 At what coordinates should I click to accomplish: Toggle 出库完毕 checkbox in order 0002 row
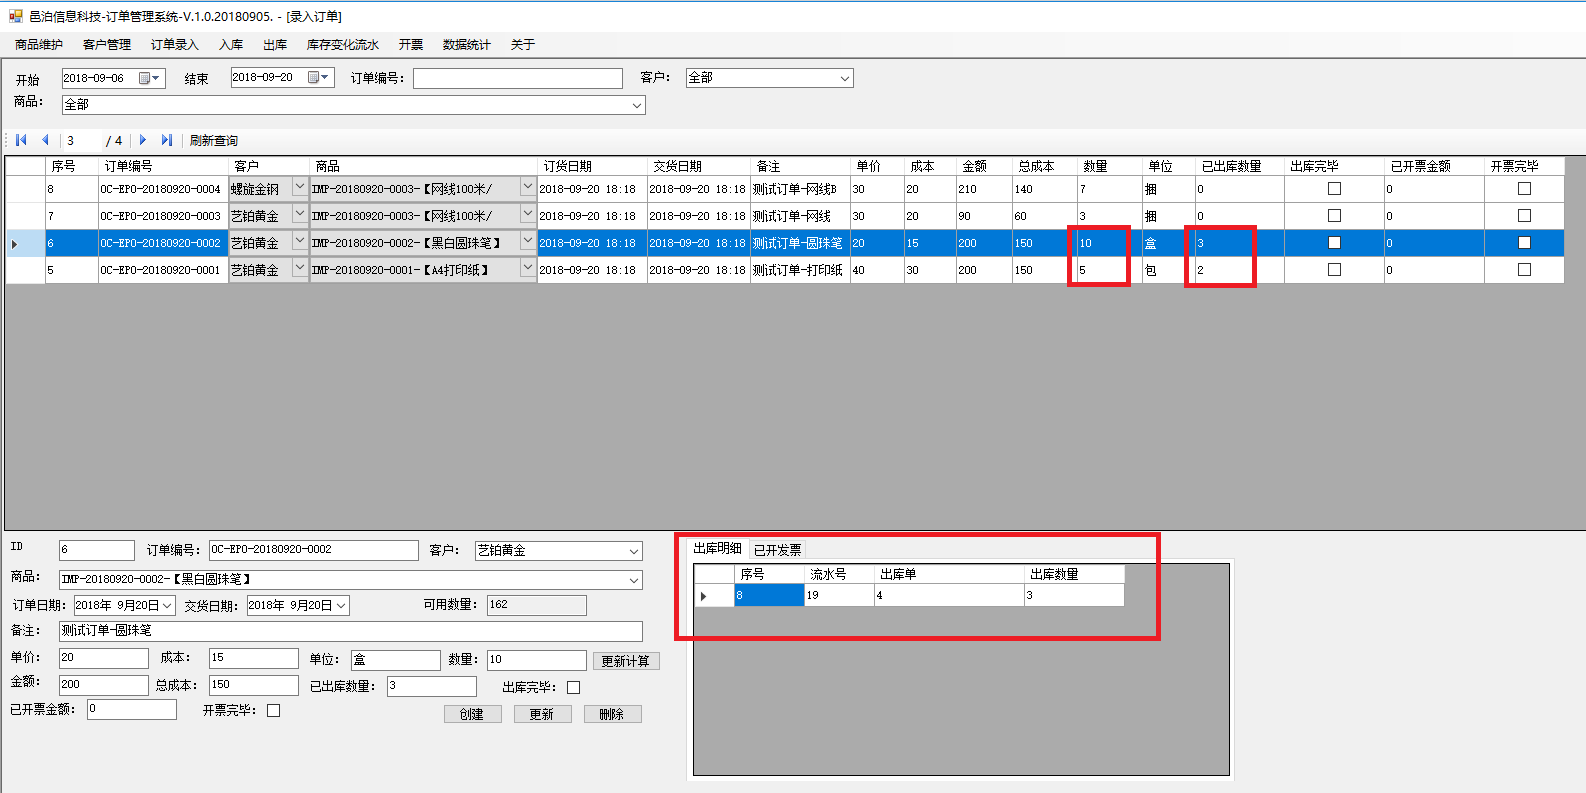pos(1334,243)
